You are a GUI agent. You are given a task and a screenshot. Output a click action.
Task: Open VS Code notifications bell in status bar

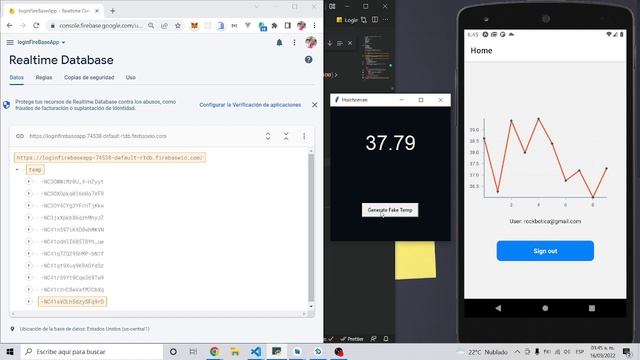pos(386,339)
